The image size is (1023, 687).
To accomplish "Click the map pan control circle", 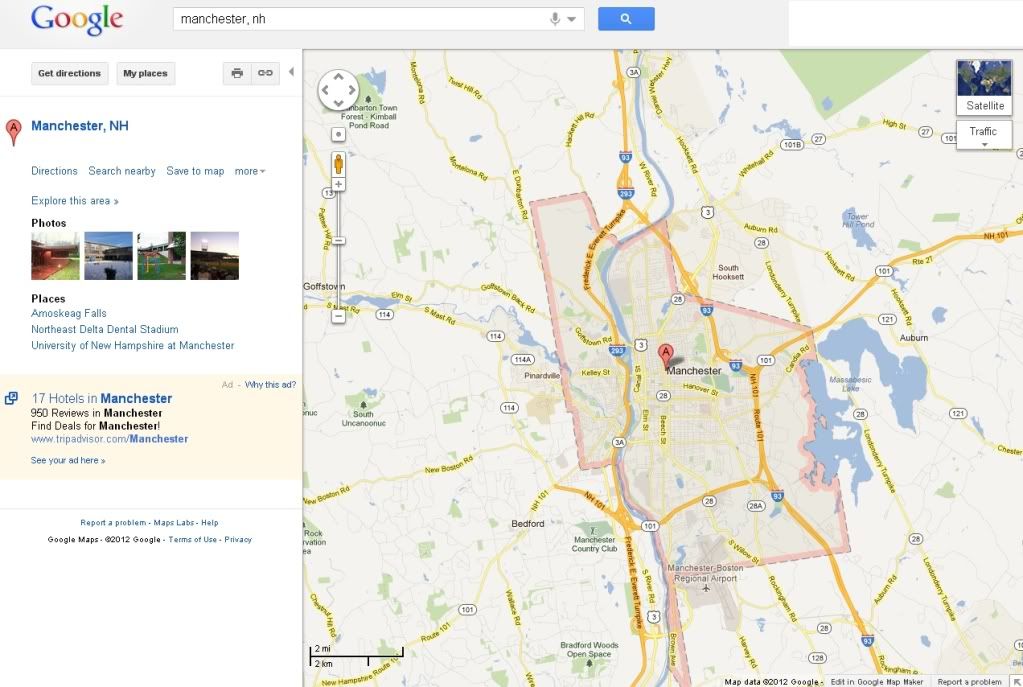I will [338, 90].
